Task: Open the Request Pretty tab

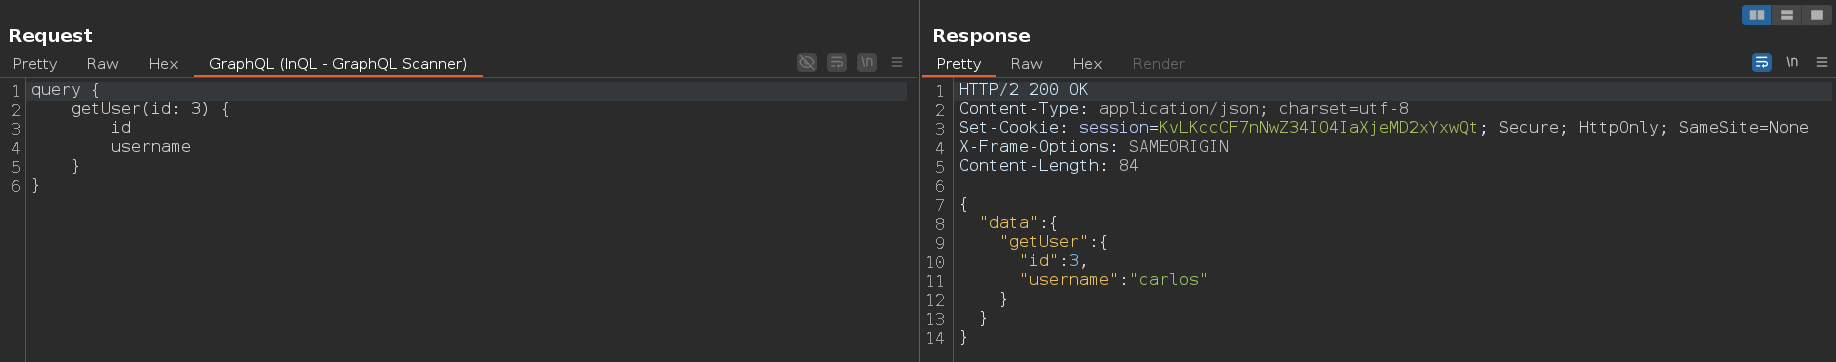Action: pos(35,63)
